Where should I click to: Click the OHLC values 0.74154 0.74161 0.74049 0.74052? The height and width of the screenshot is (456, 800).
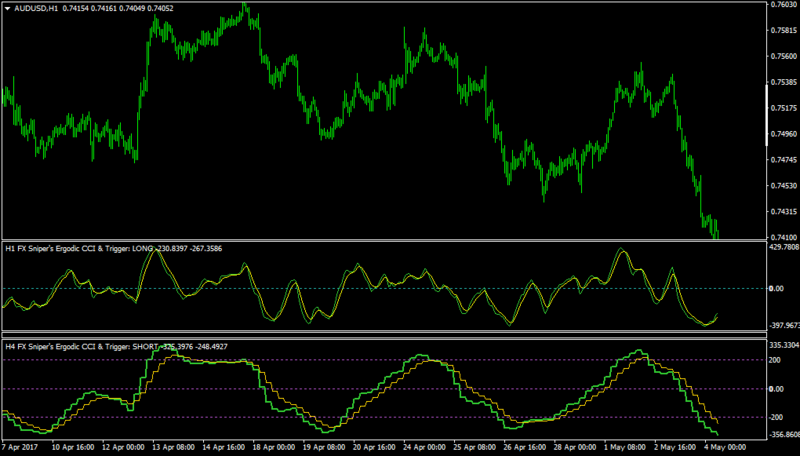click(x=118, y=8)
